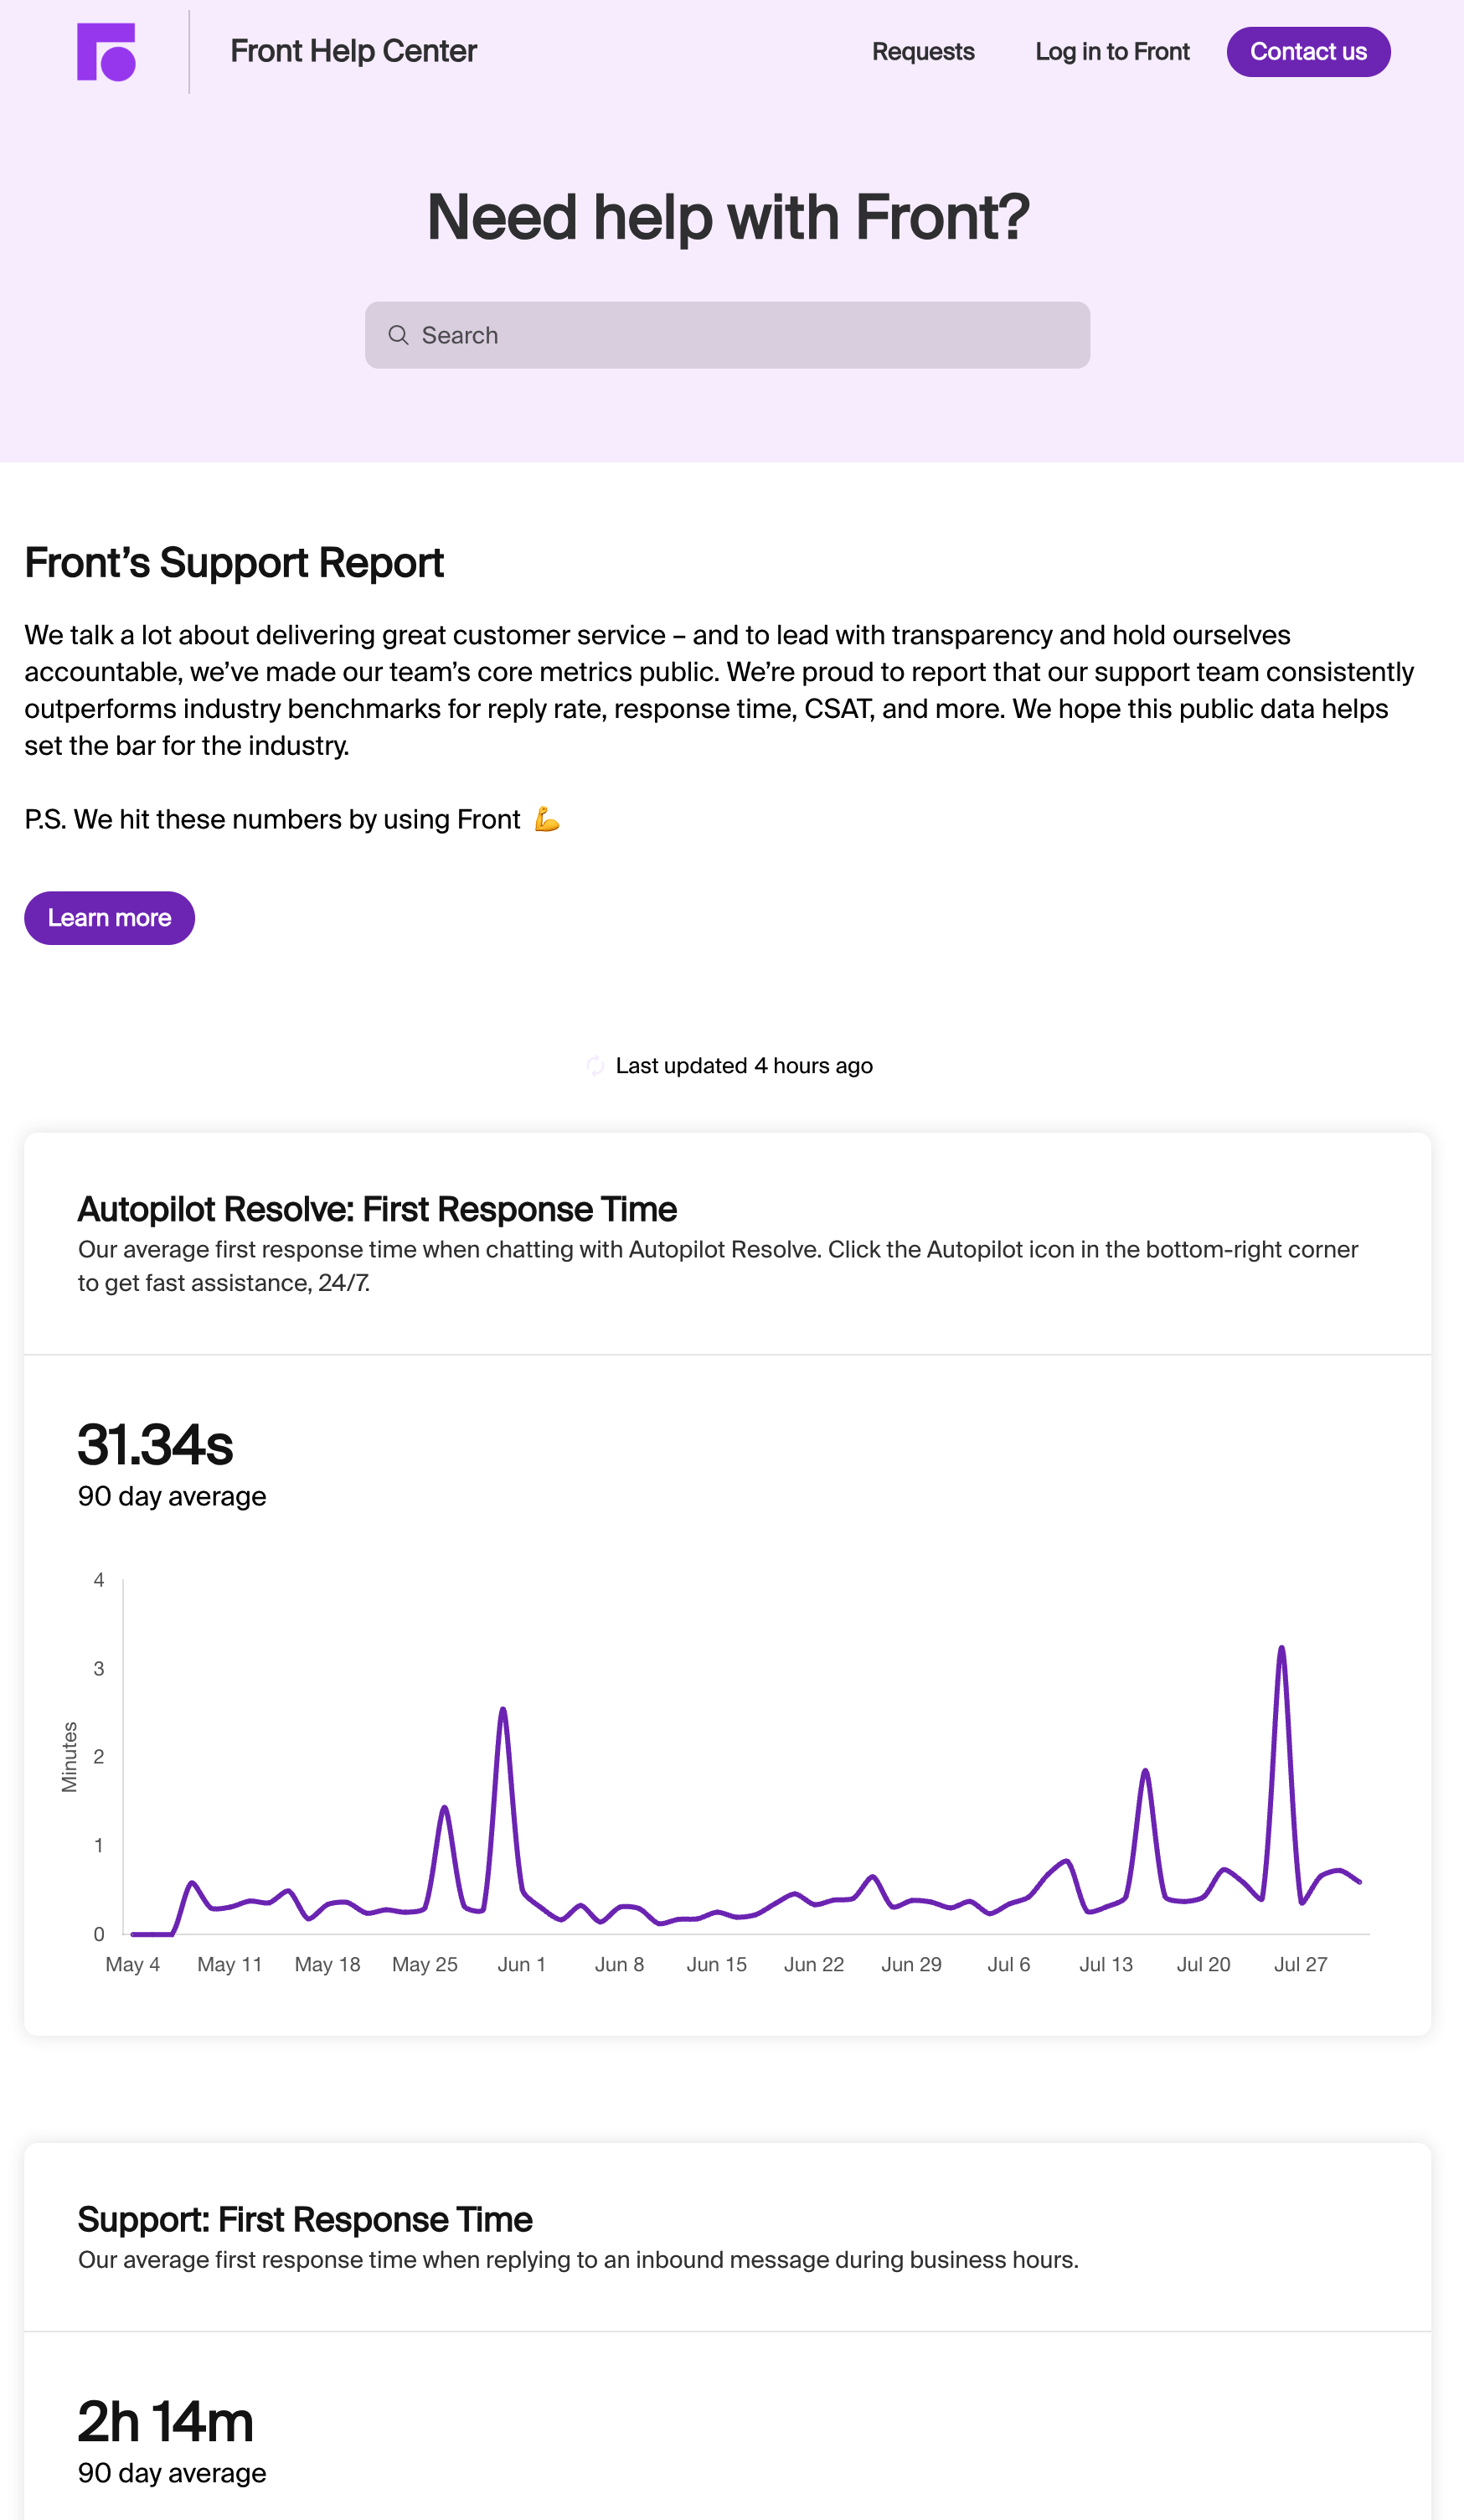Click the 2h 14m average value
This screenshot has width=1464, height=2520.
pyautogui.click(x=166, y=2422)
